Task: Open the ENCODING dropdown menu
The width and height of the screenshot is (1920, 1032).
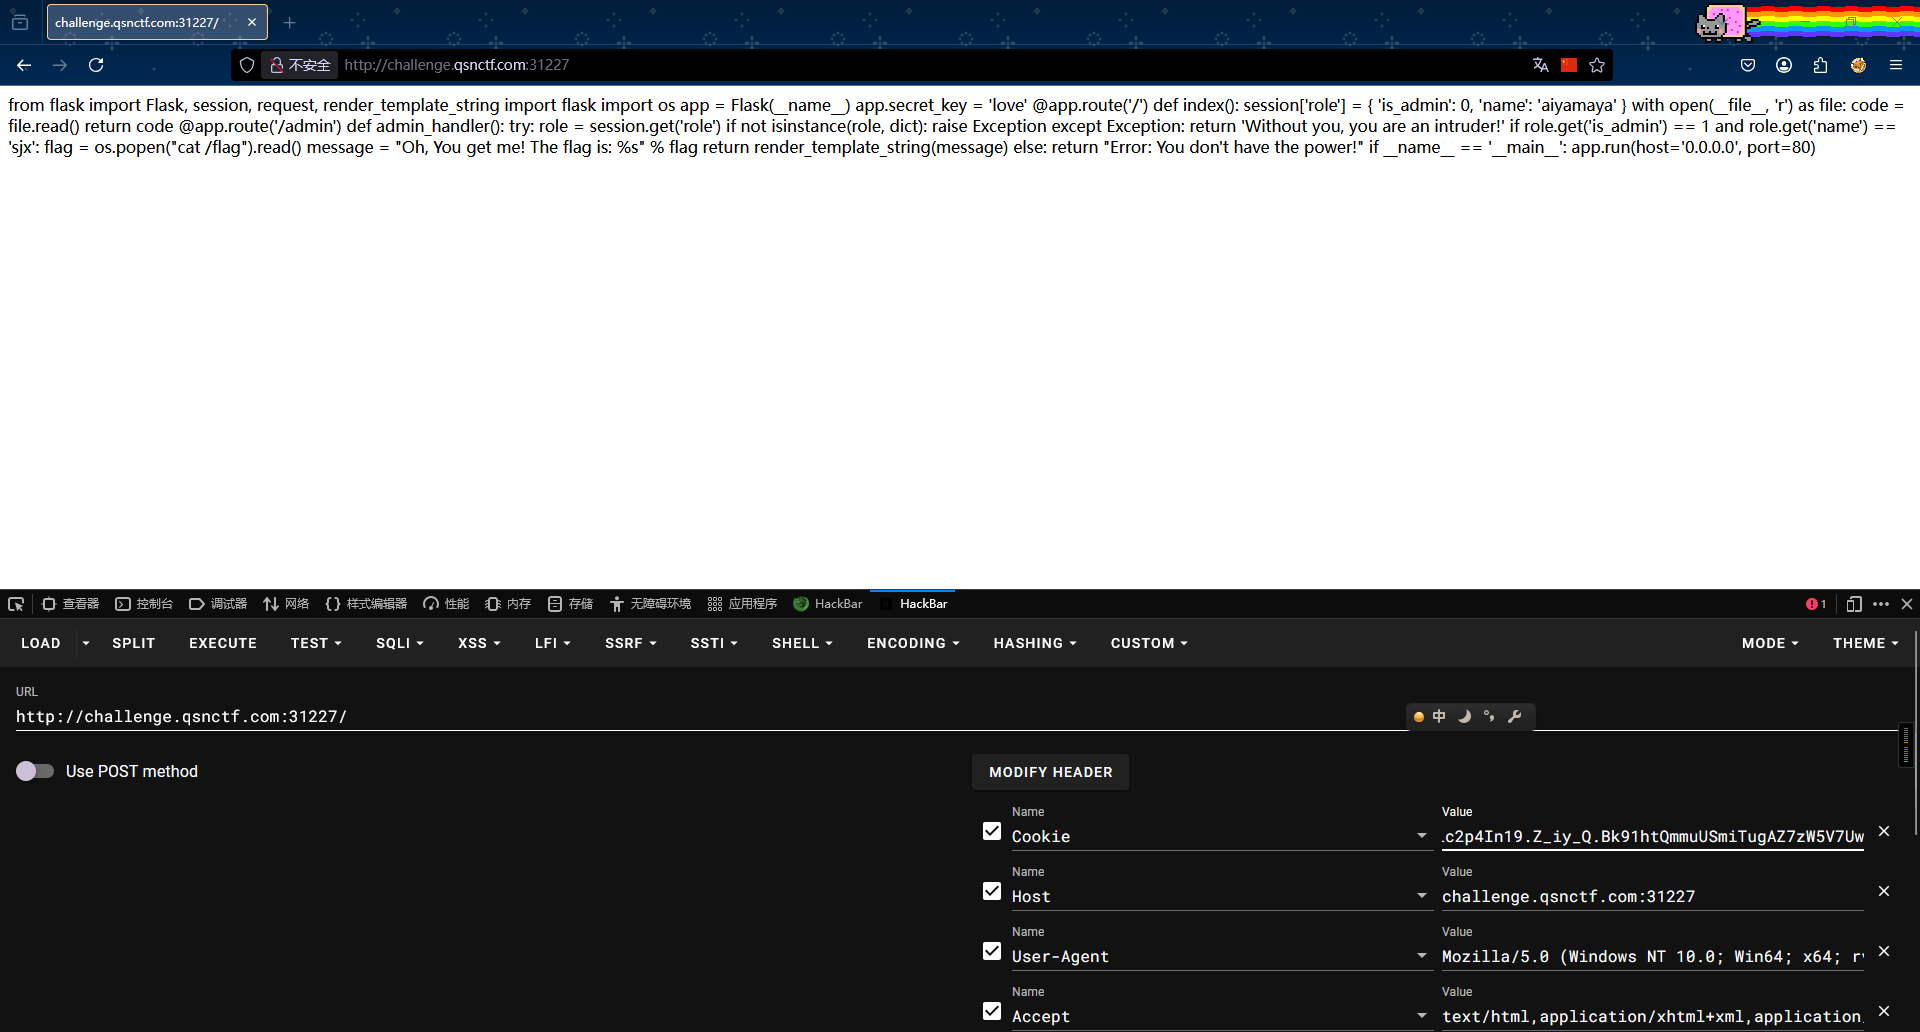Action: (913, 643)
